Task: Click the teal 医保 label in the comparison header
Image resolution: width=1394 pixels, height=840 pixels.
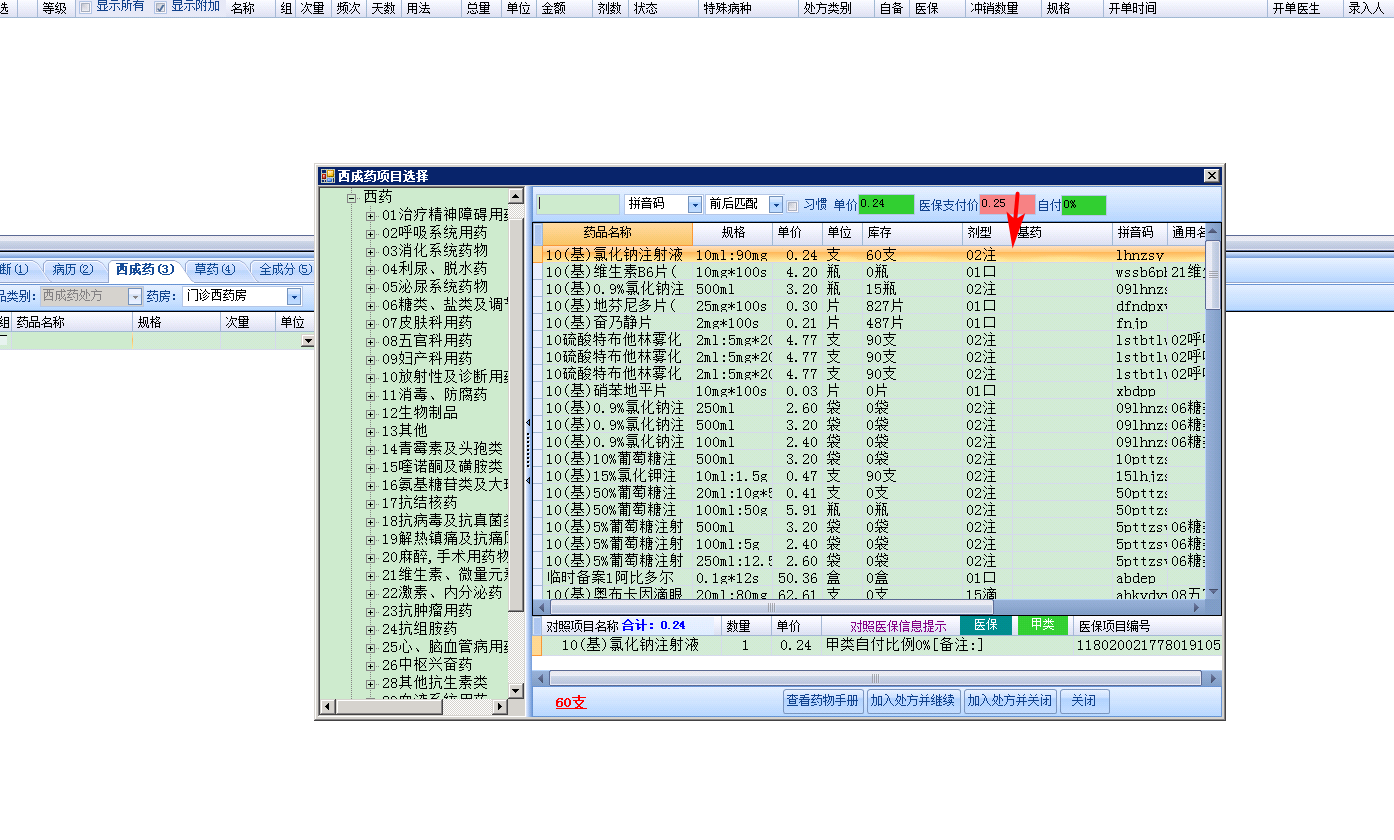Action: pyautogui.click(x=986, y=625)
